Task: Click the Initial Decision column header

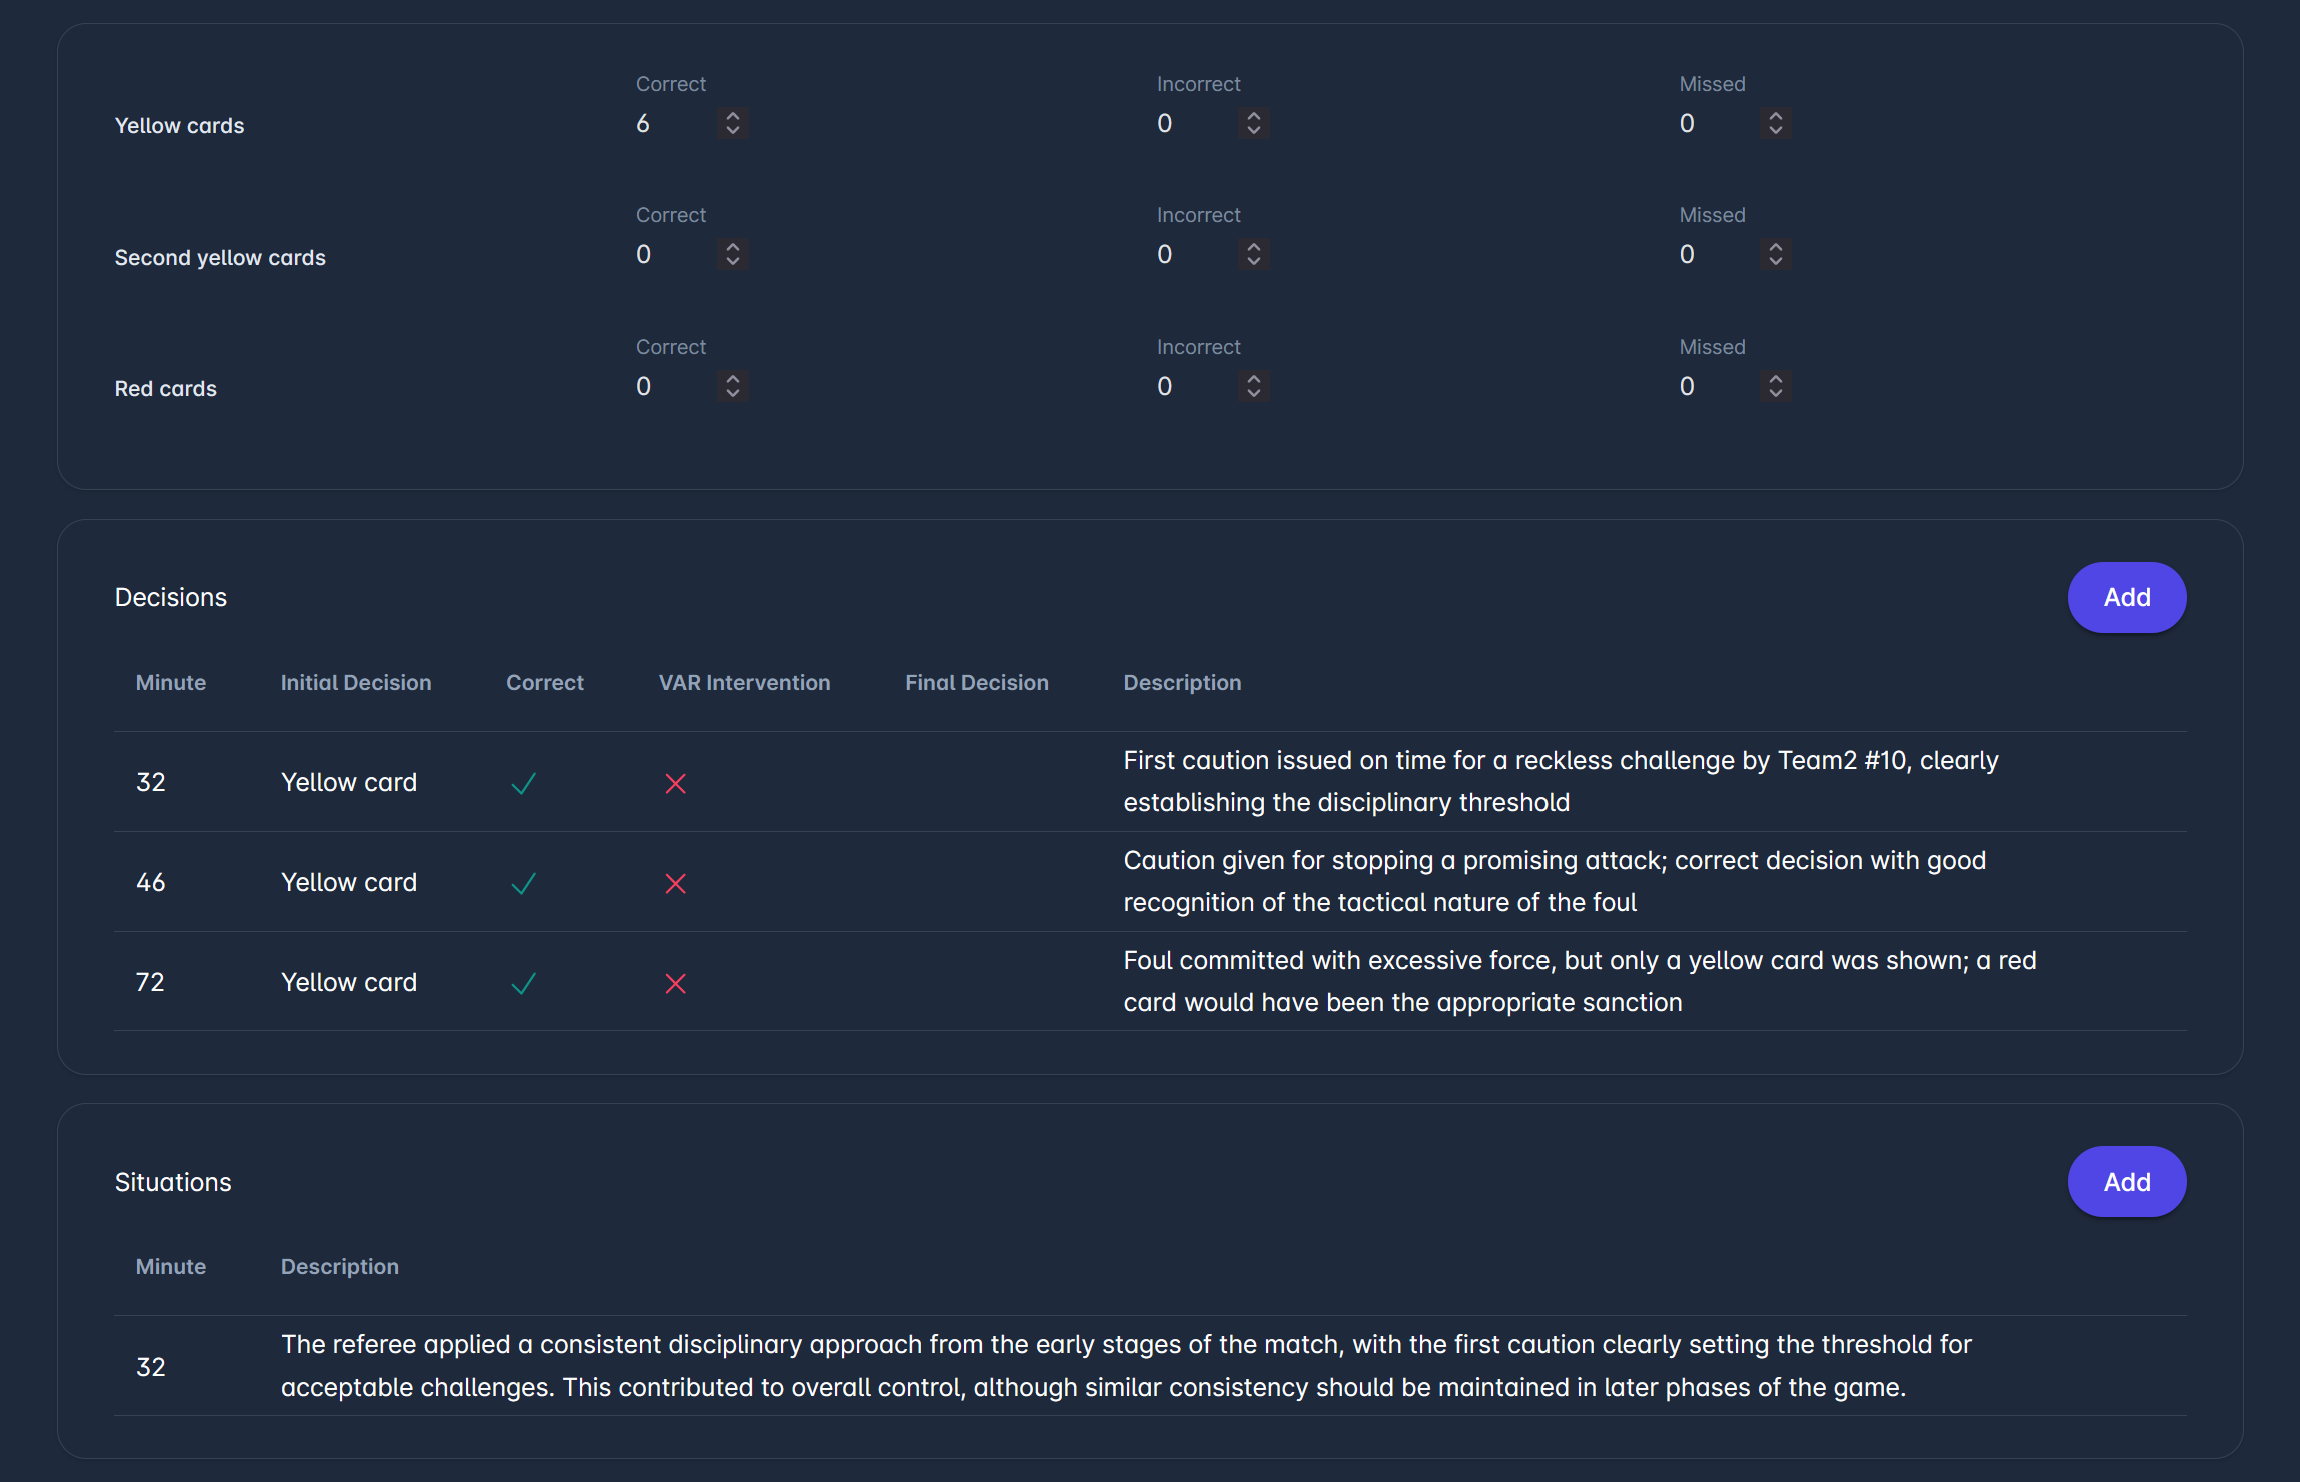Action: (356, 683)
